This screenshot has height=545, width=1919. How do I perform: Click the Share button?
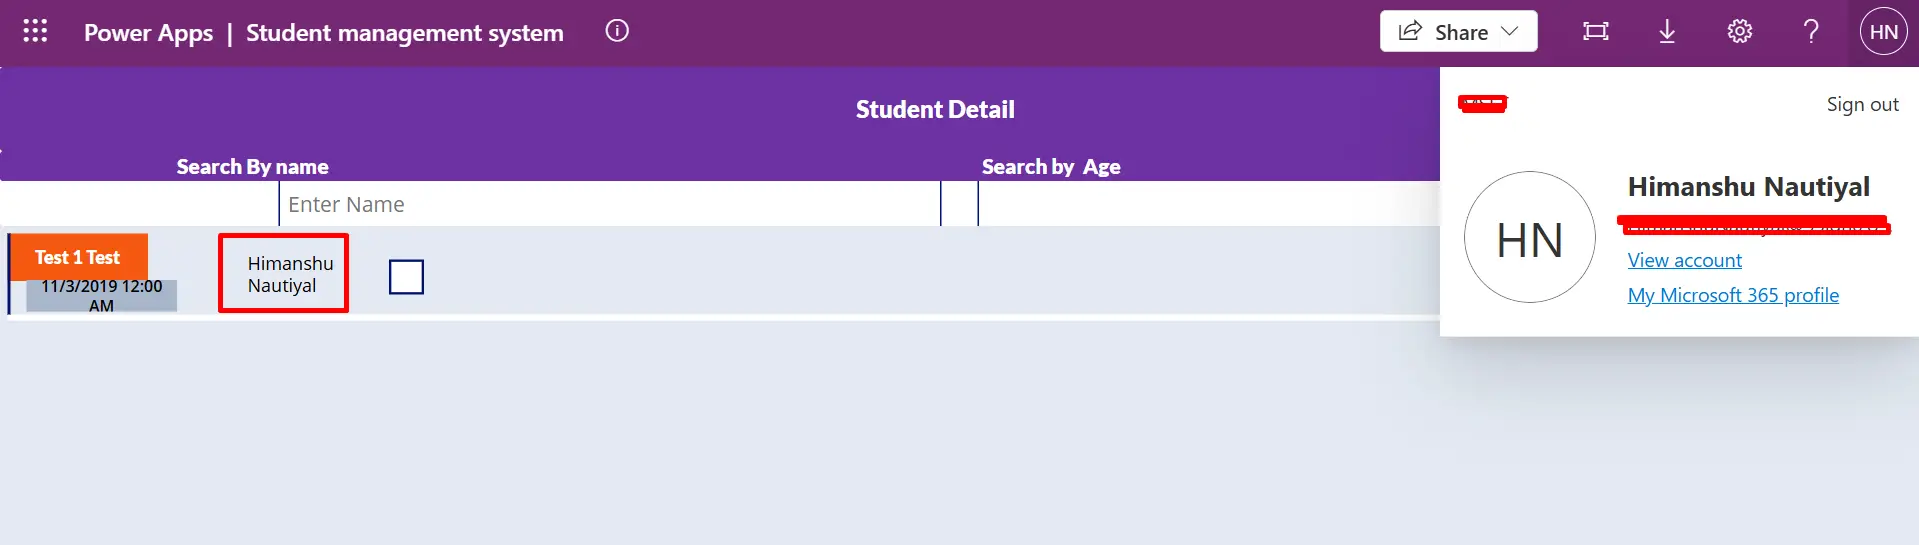pos(1459,32)
